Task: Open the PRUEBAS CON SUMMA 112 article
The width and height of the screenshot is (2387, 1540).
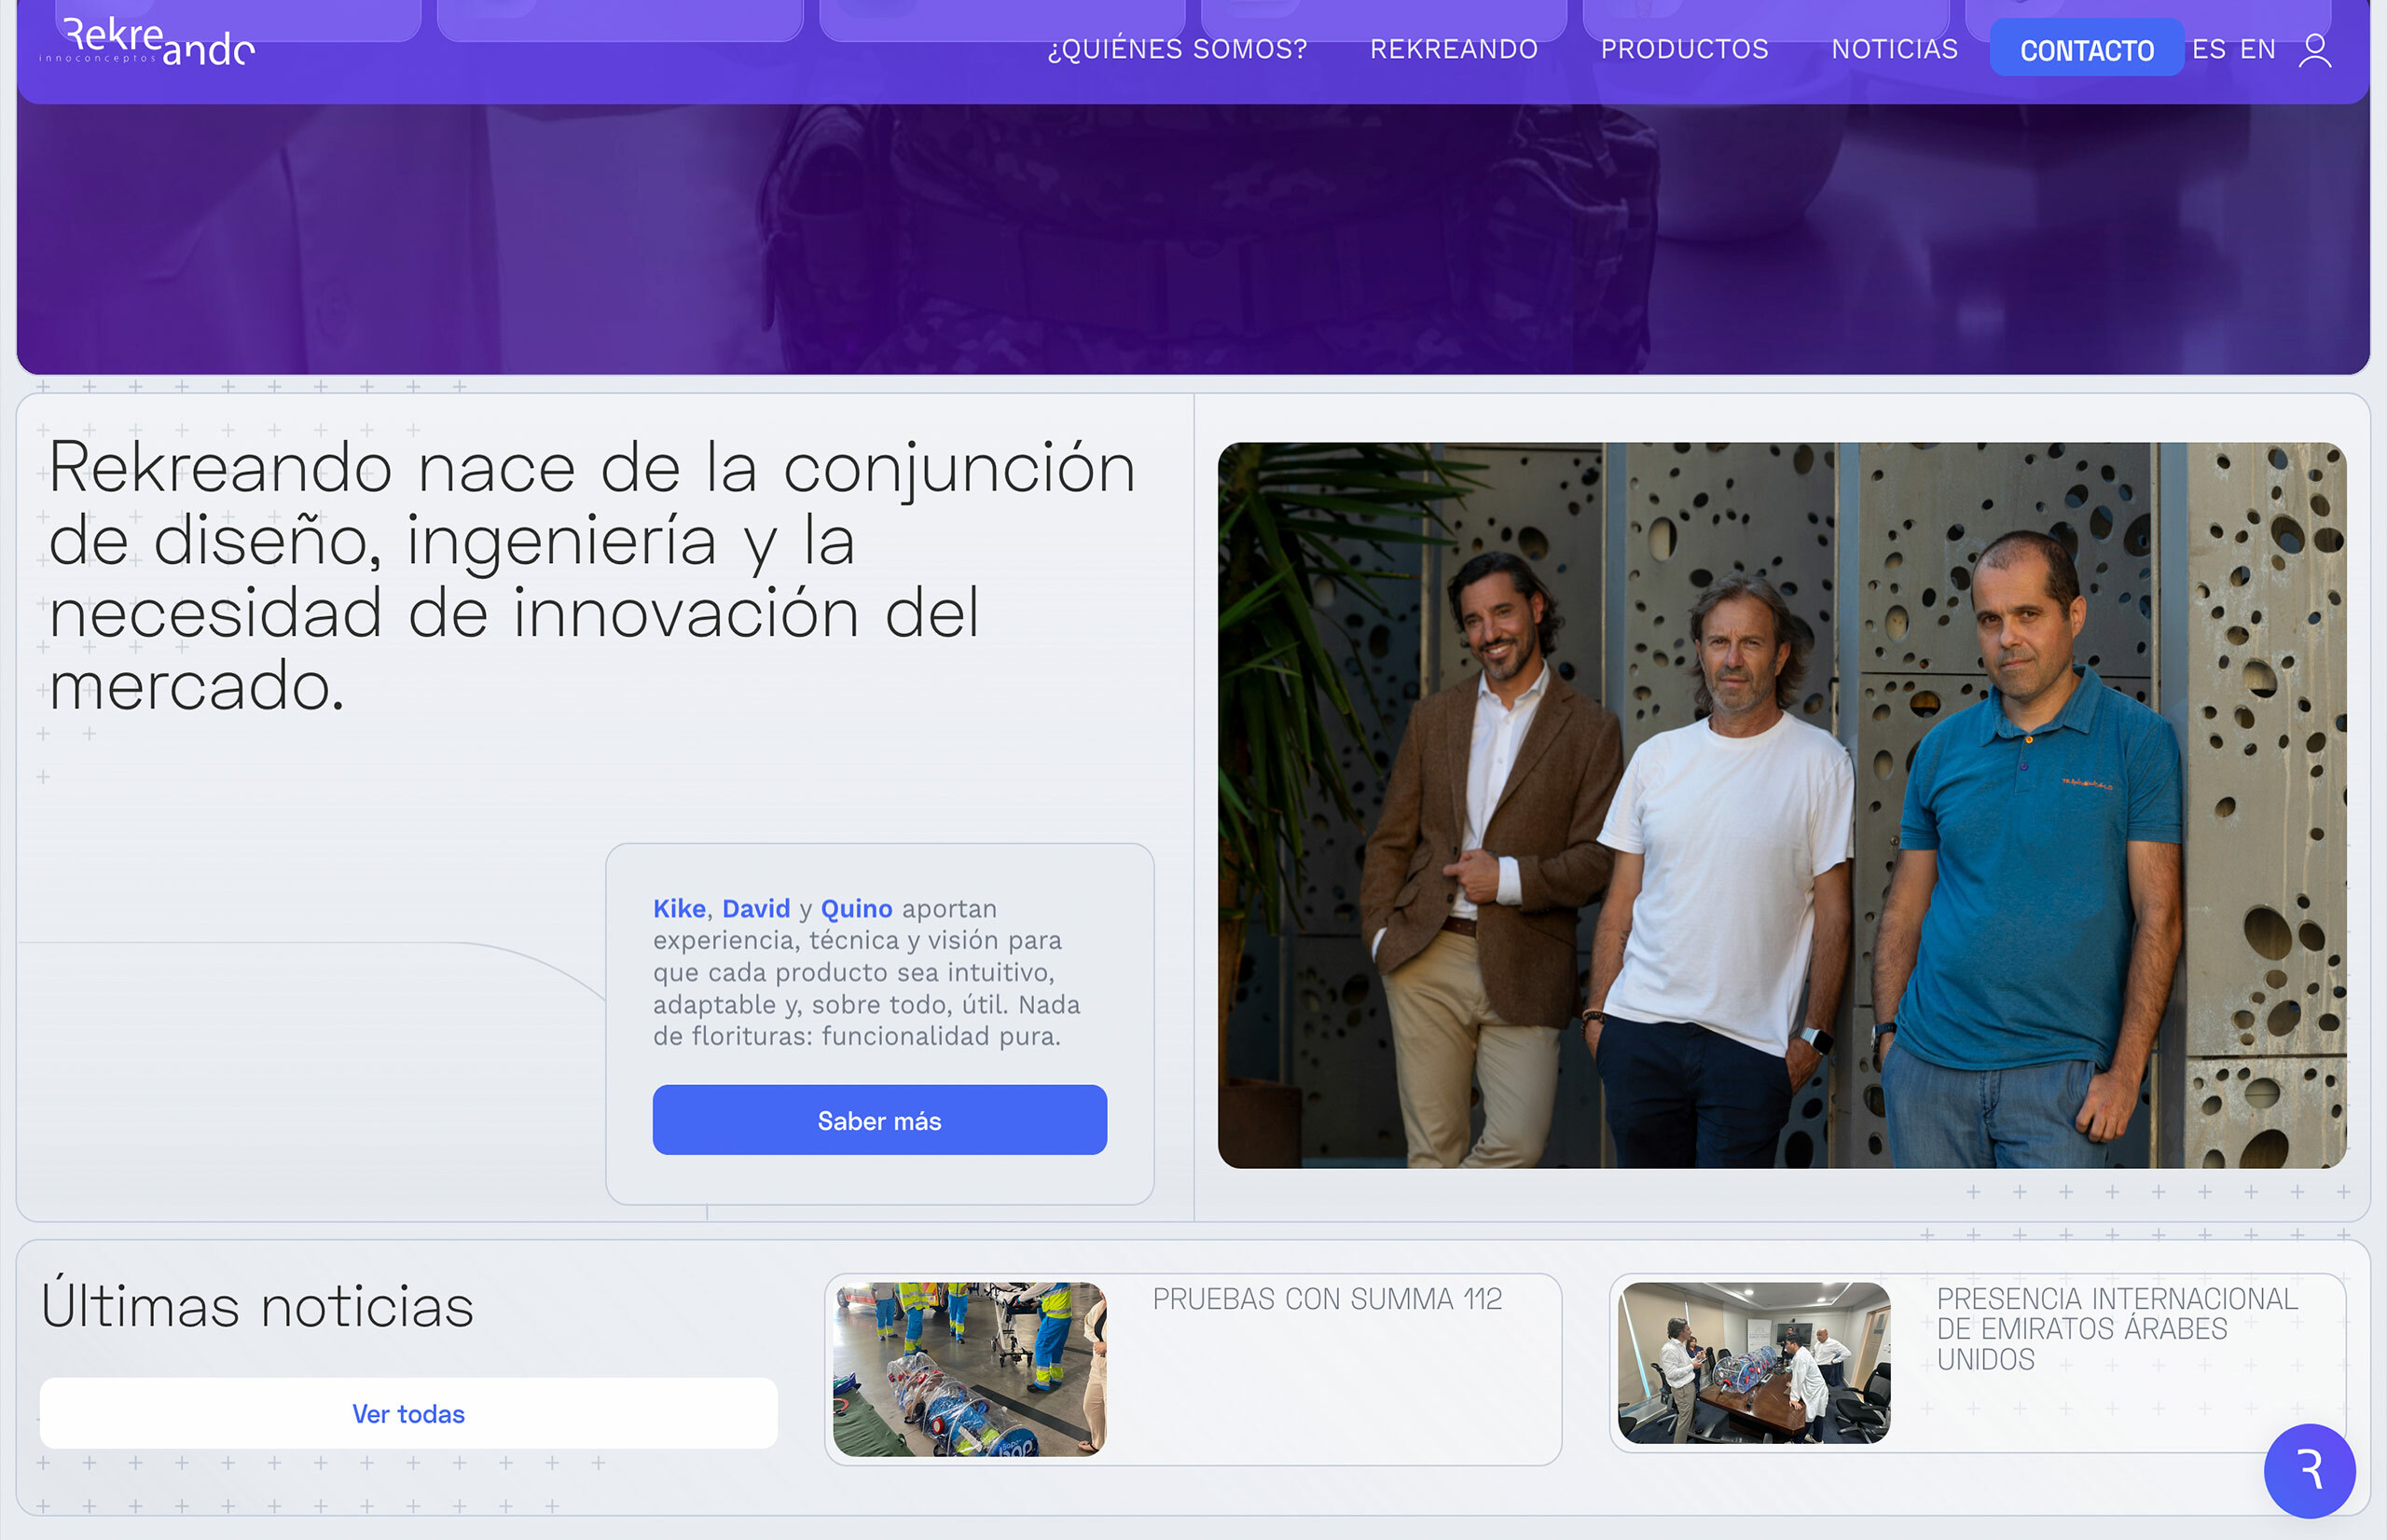Action: tap(1330, 1299)
